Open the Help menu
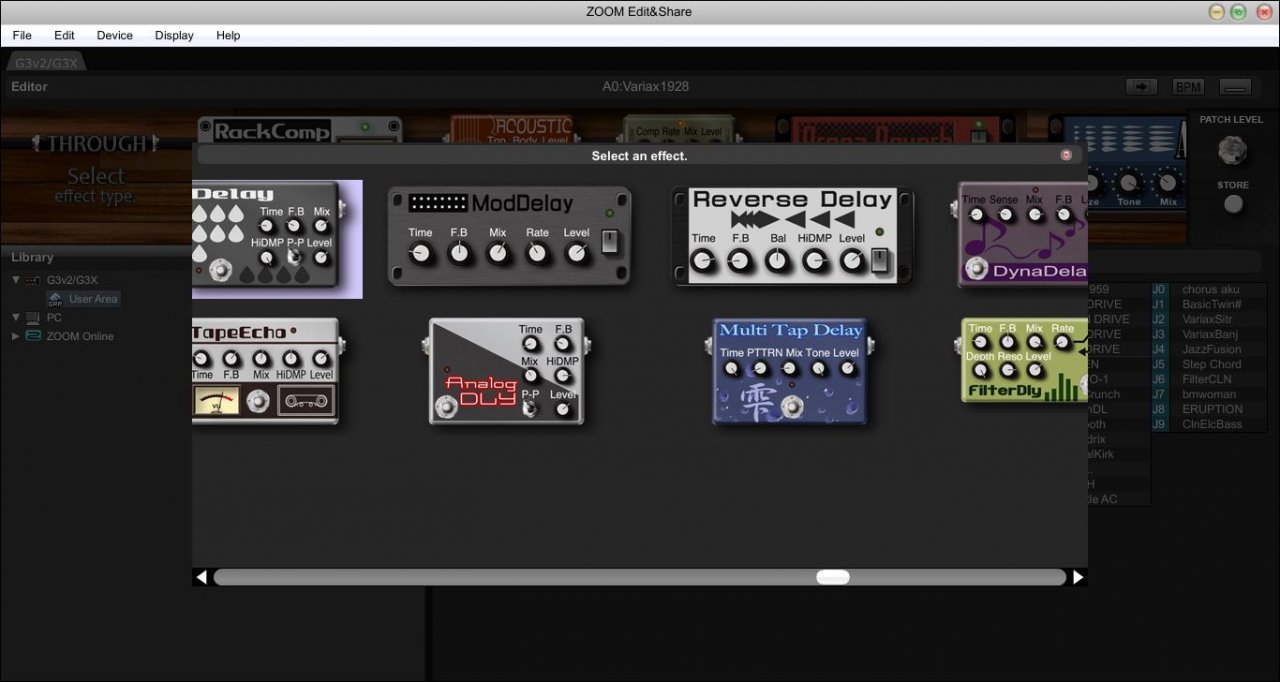The height and width of the screenshot is (682, 1280). click(x=228, y=35)
